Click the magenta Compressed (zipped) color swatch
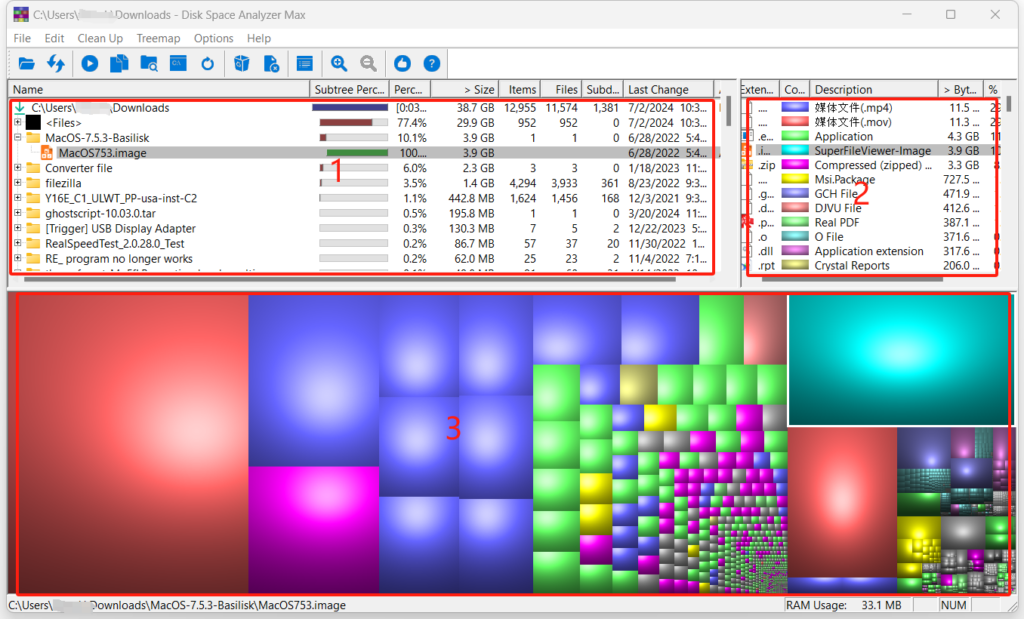 point(795,165)
